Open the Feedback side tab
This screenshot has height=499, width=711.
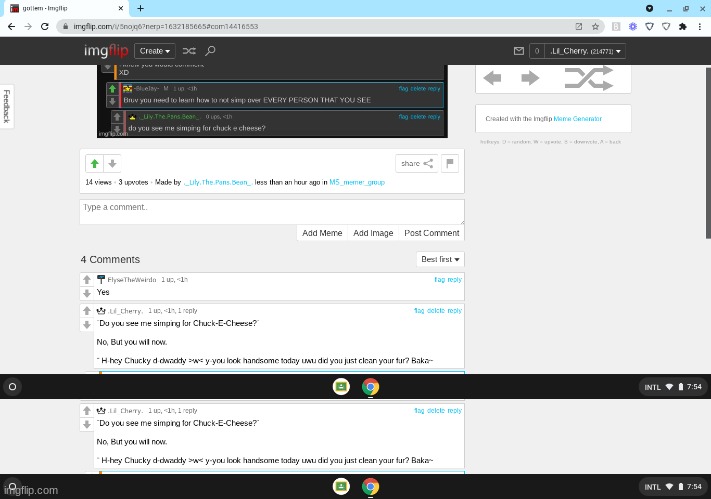(x=6, y=106)
